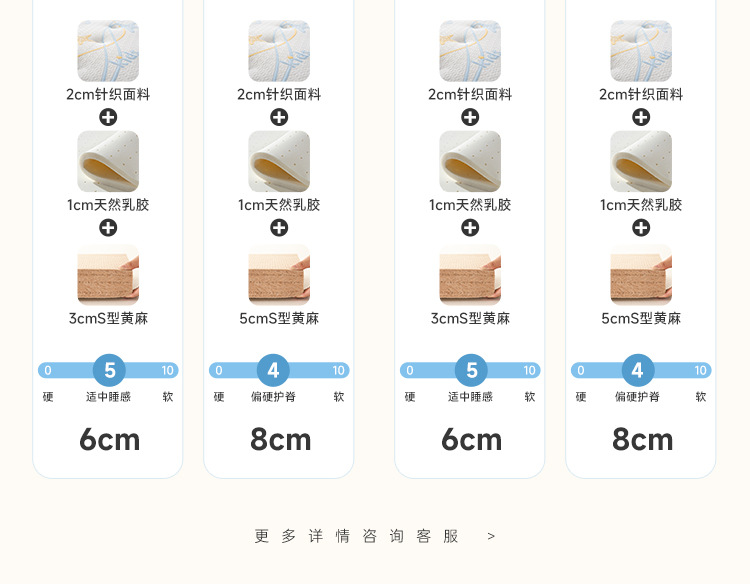Click plus icon below fabric in fourth card
The image size is (750, 584).
[x=641, y=117]
